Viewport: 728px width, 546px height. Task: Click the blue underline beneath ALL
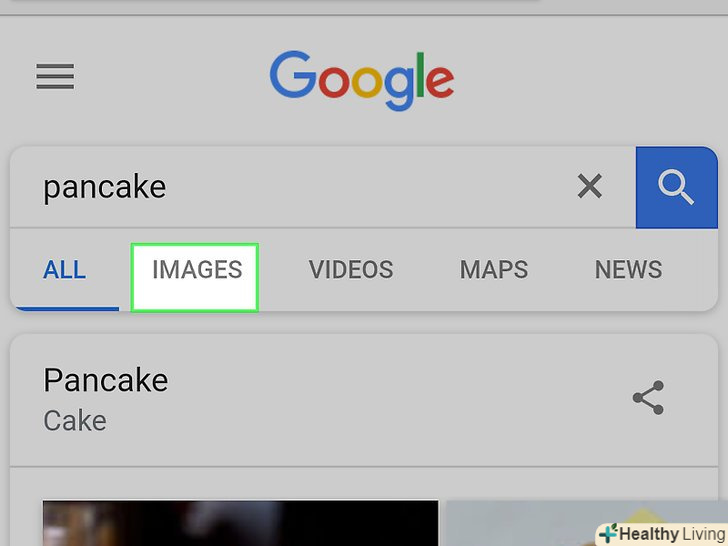64,307
